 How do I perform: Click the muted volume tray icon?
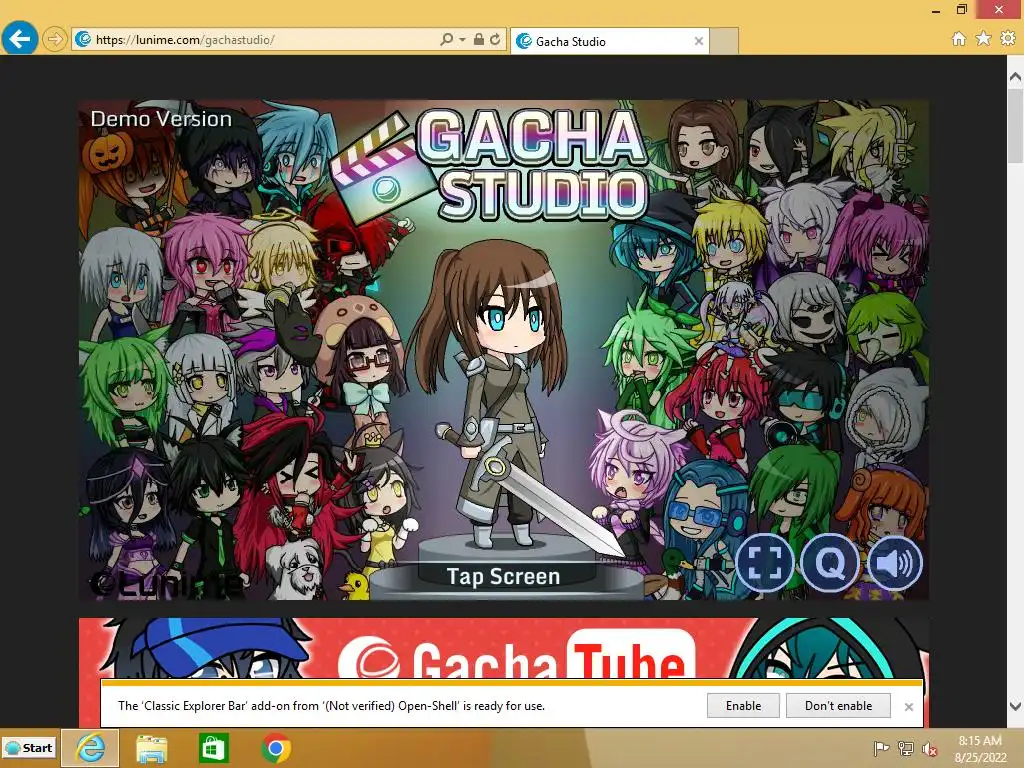pyautogui.click(x=929, y=748)
